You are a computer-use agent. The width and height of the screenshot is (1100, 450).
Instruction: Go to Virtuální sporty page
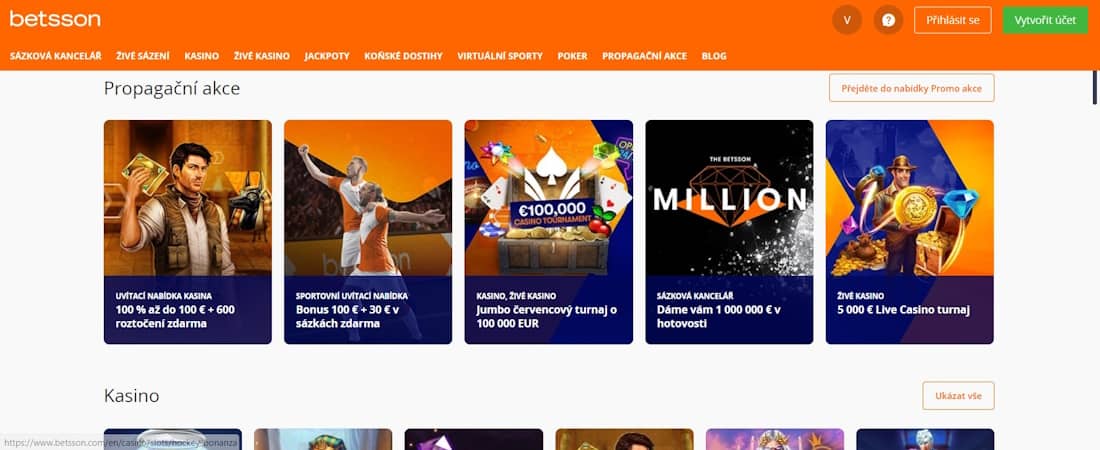point(500,56)
